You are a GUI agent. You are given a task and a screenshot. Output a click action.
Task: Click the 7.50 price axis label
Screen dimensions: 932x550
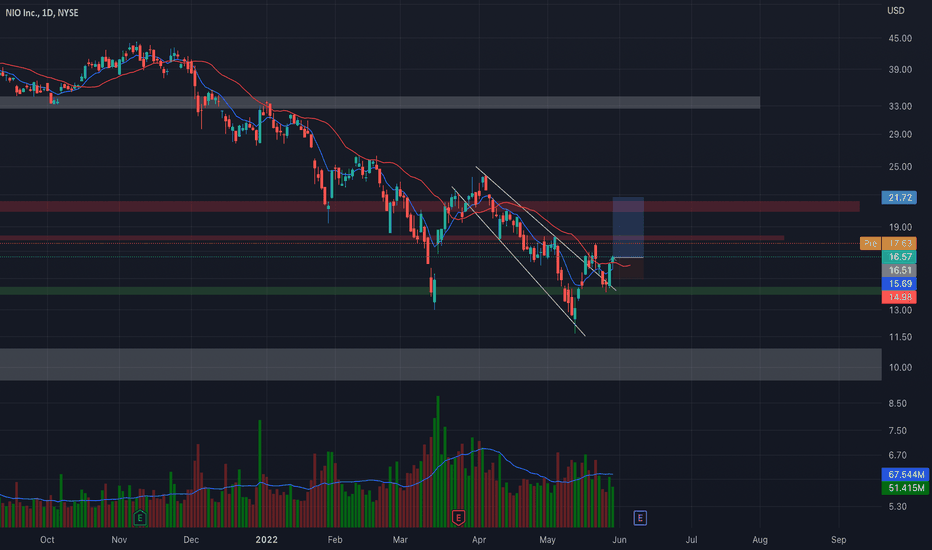pos(898,430)
